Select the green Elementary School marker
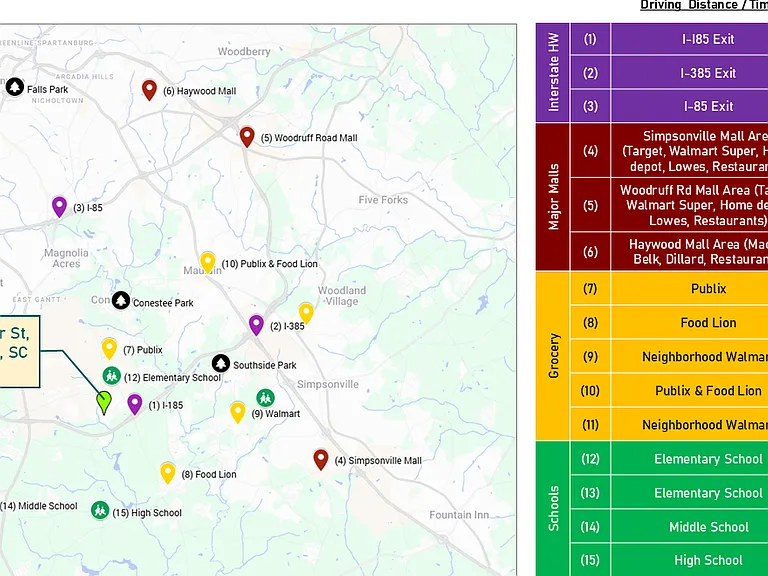Image resolution: width=768 pixels, height=576 pixels. (112, 376)
